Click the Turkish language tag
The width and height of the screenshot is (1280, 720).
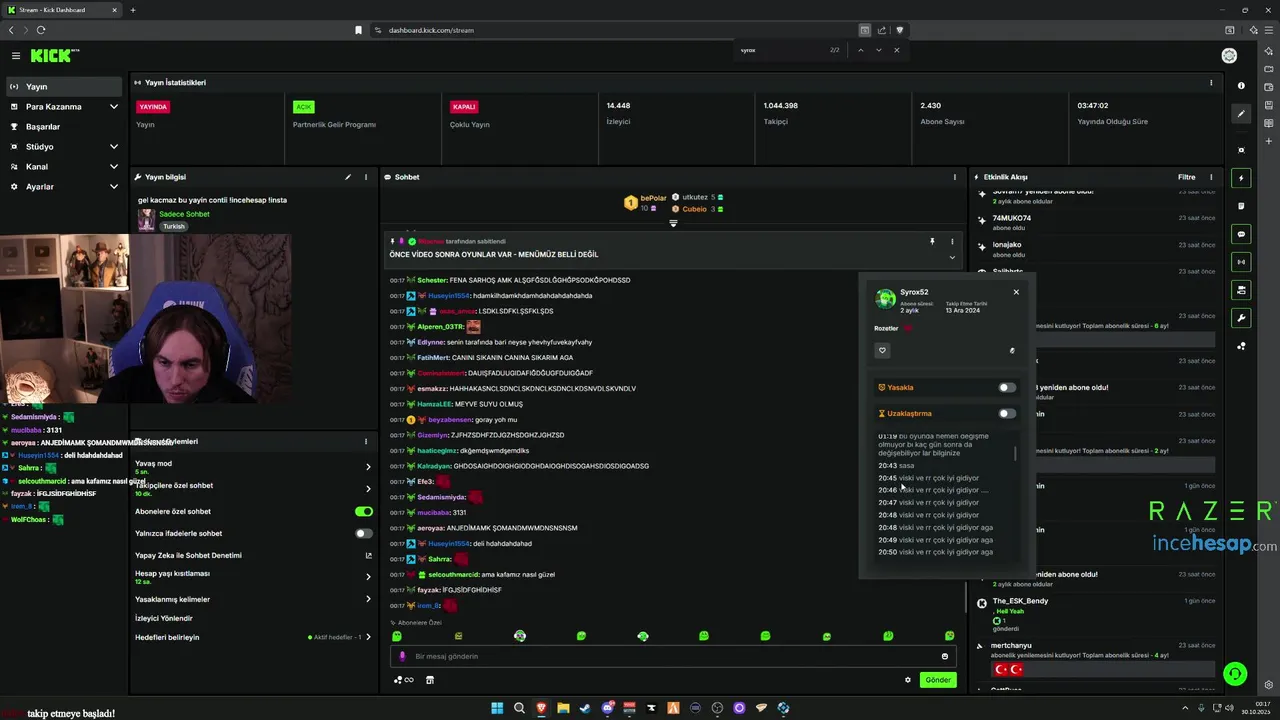tap(174, 226)
